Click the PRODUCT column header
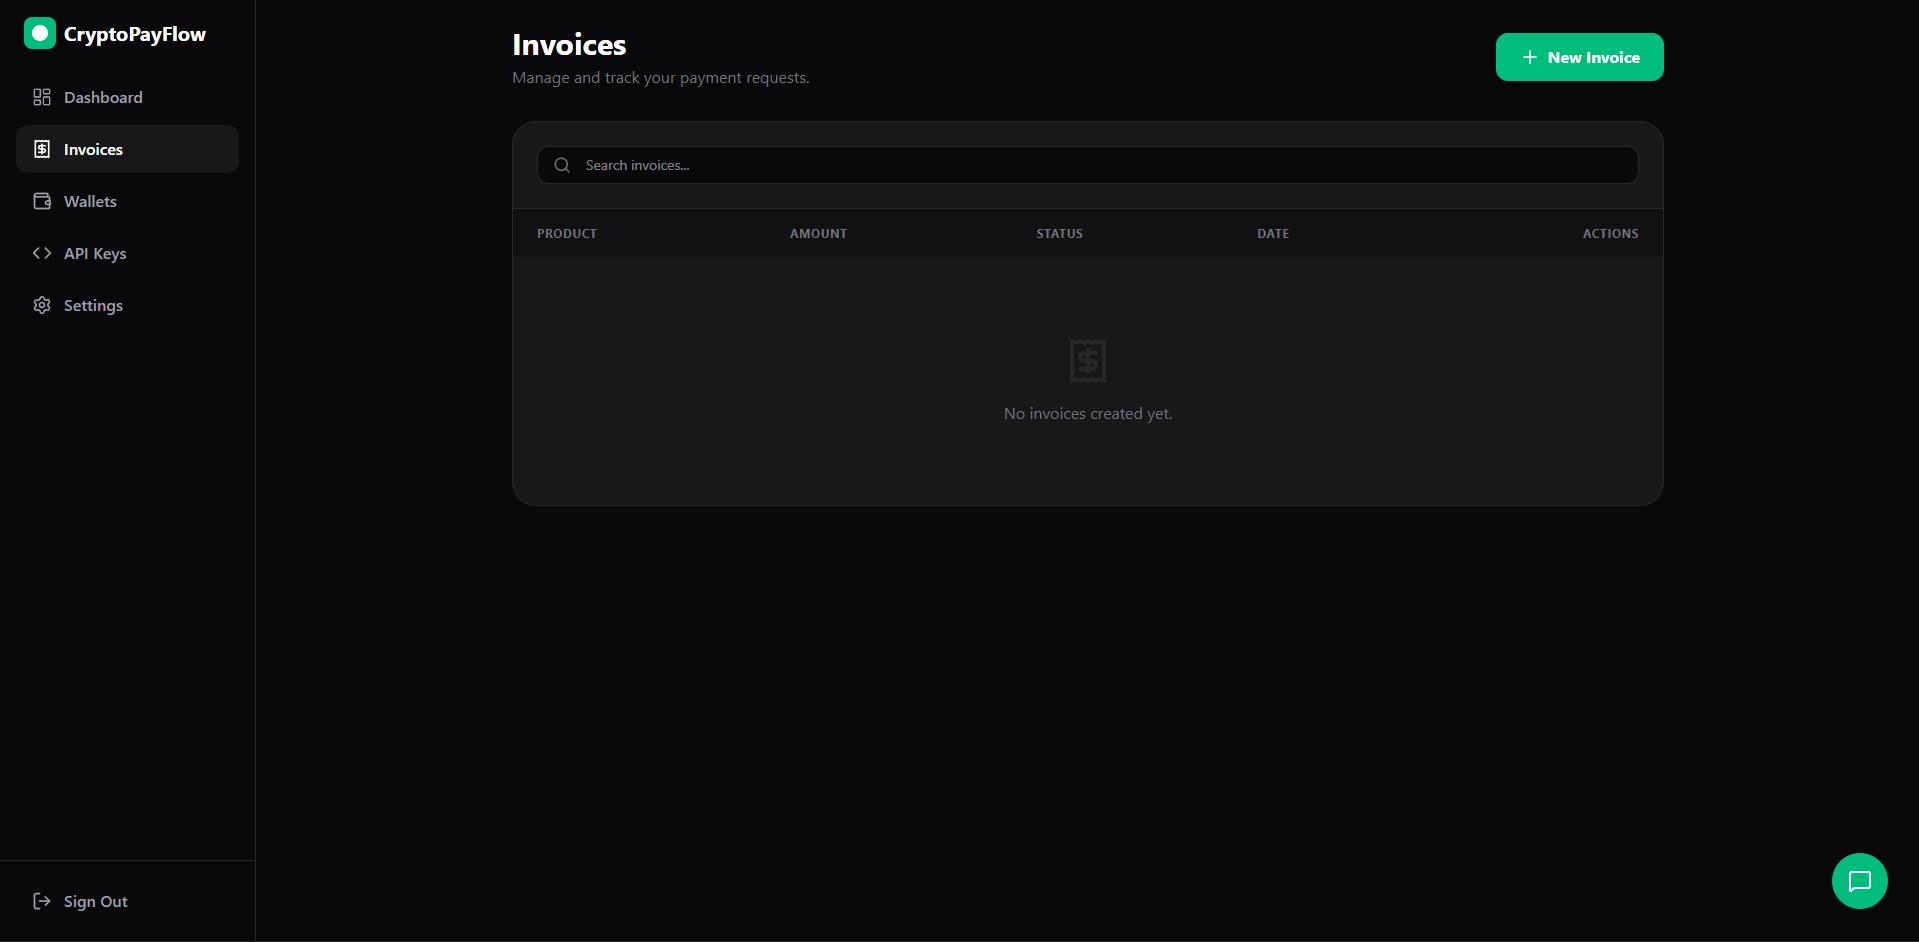This screenshot has width=1919, height=942. (x=566, y=233)
